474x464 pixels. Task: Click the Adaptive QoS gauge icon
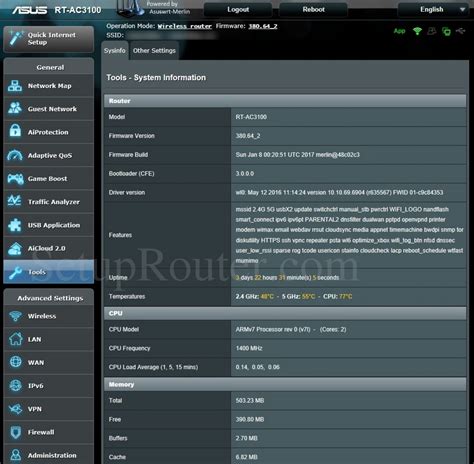point(15,155)
